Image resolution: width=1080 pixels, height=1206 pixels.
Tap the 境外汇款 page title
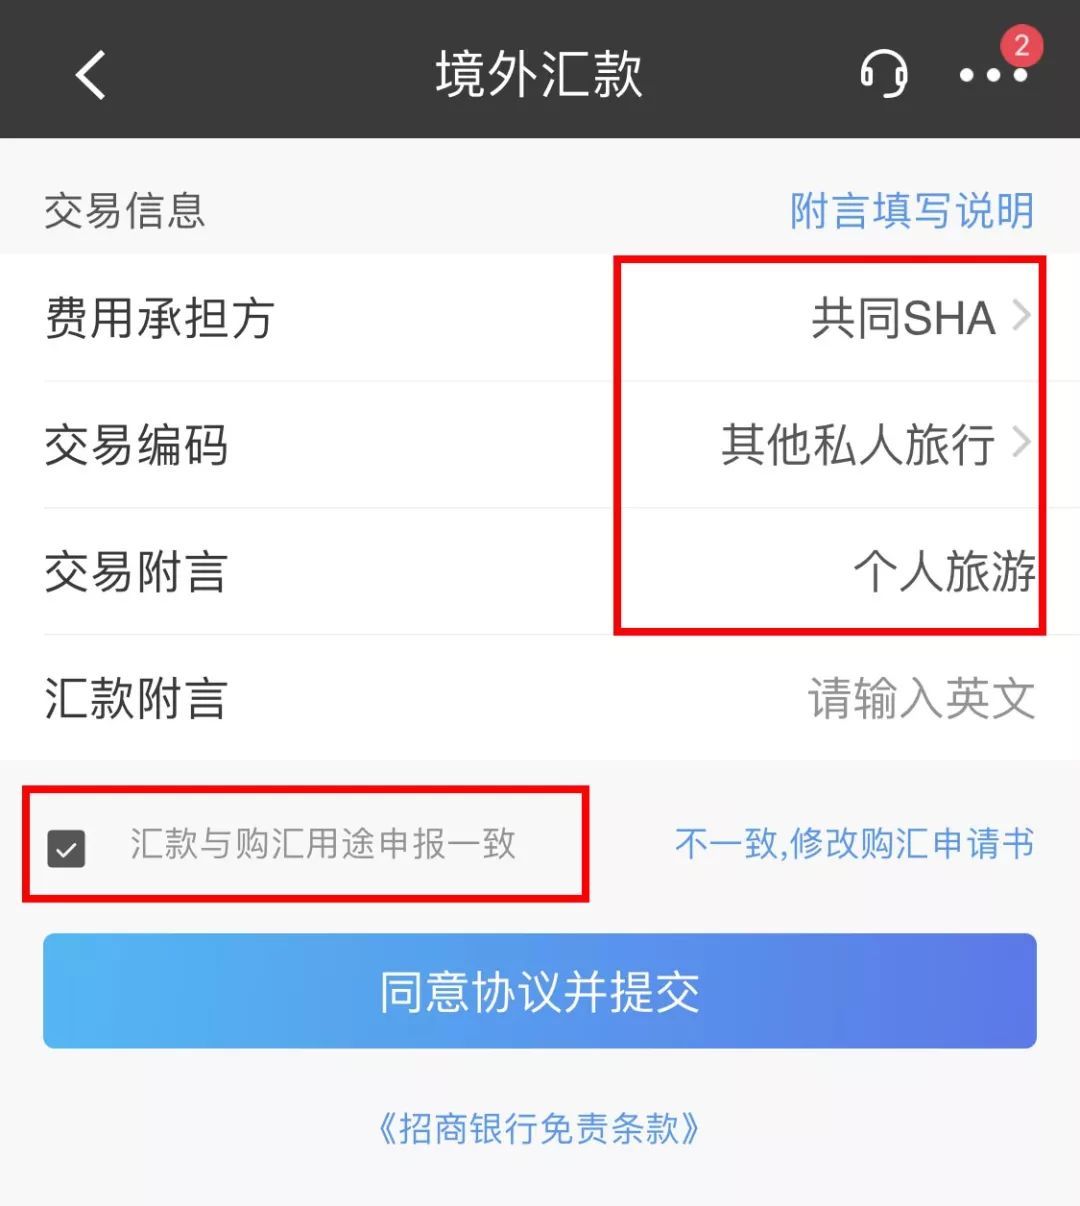(539, 74)
